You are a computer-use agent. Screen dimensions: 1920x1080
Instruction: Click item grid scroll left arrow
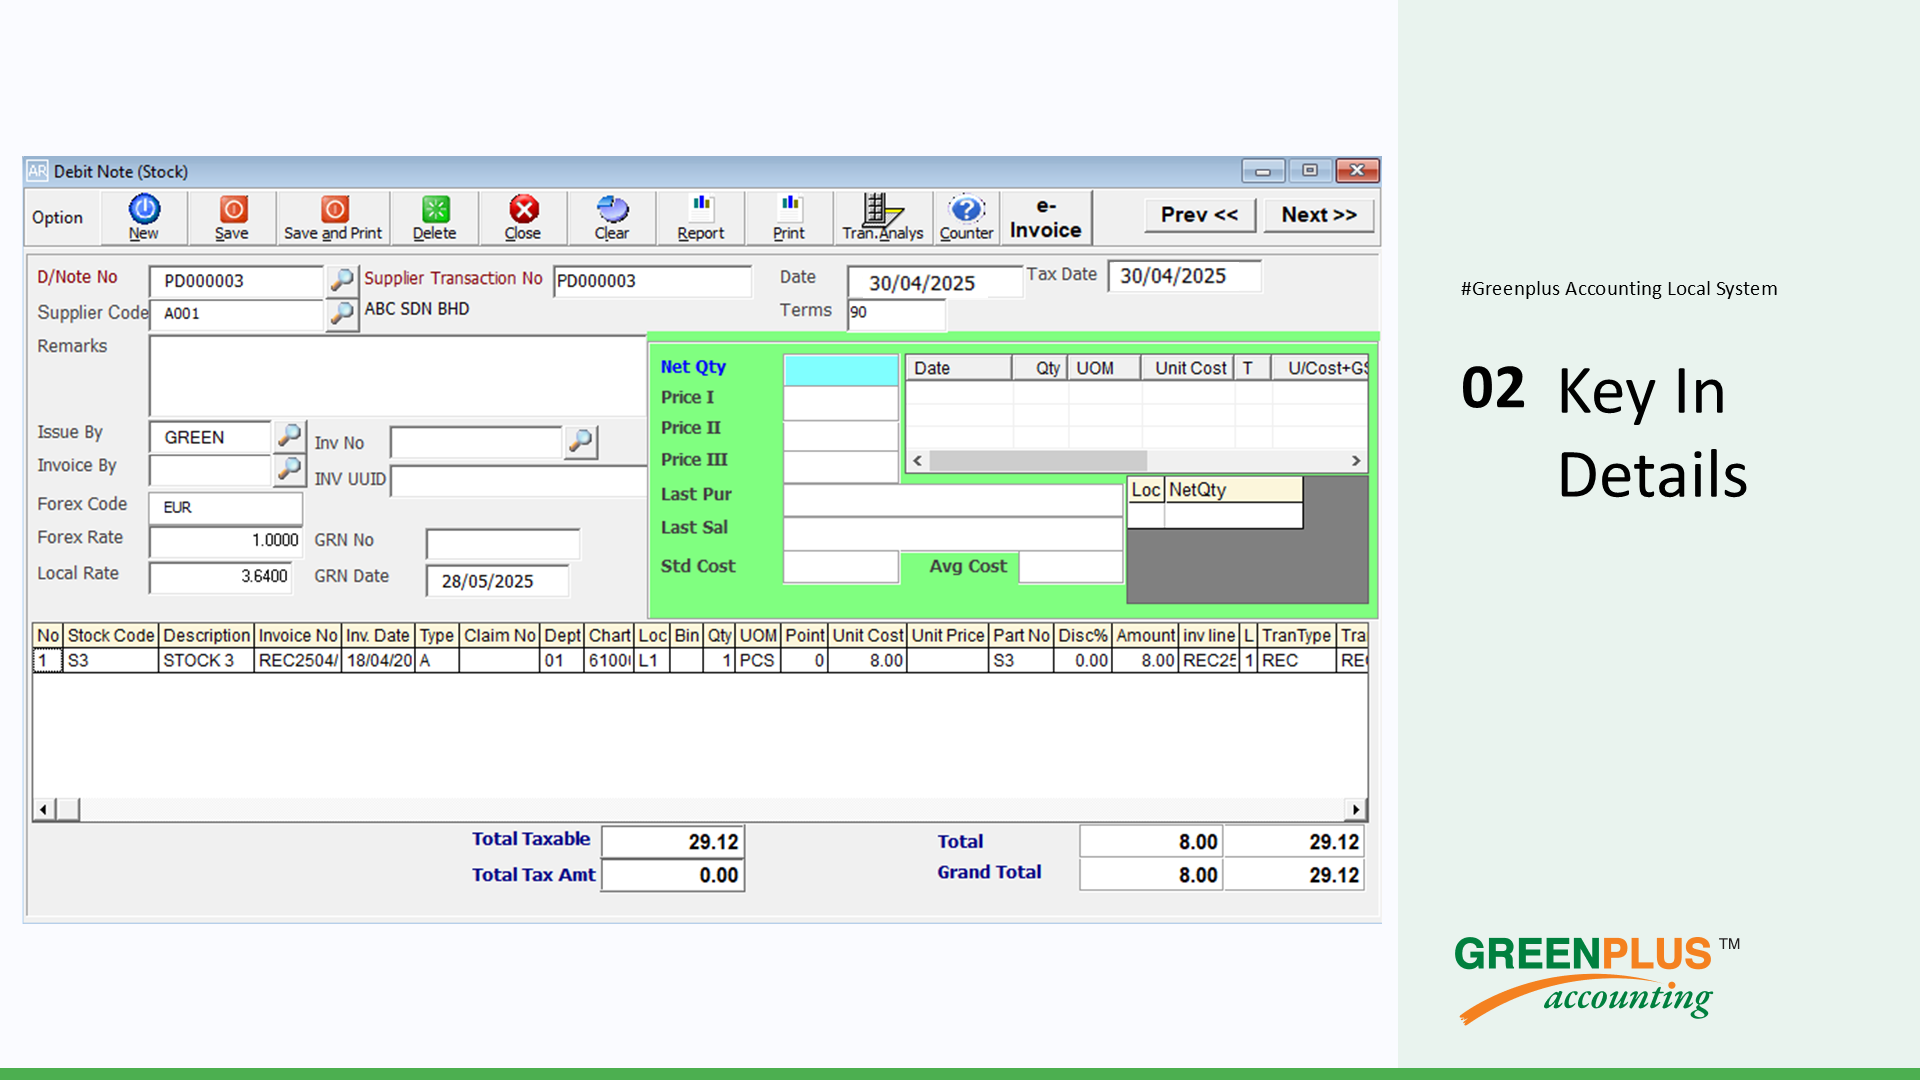click(43, 809)
